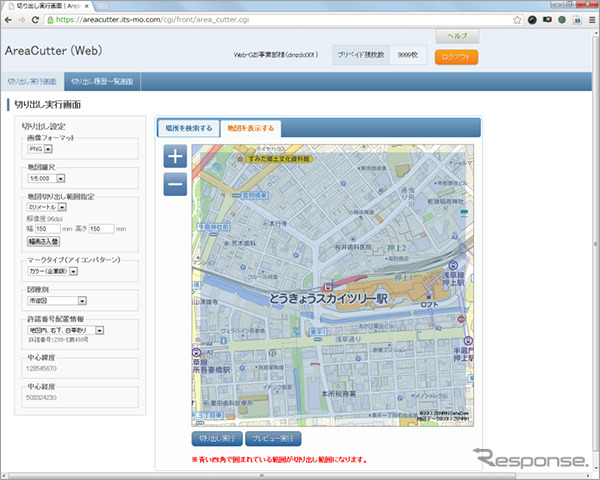Open the 画像フォーマット PNG dropdown
Screen dimensions: 600x480
(x=40, y=149)
